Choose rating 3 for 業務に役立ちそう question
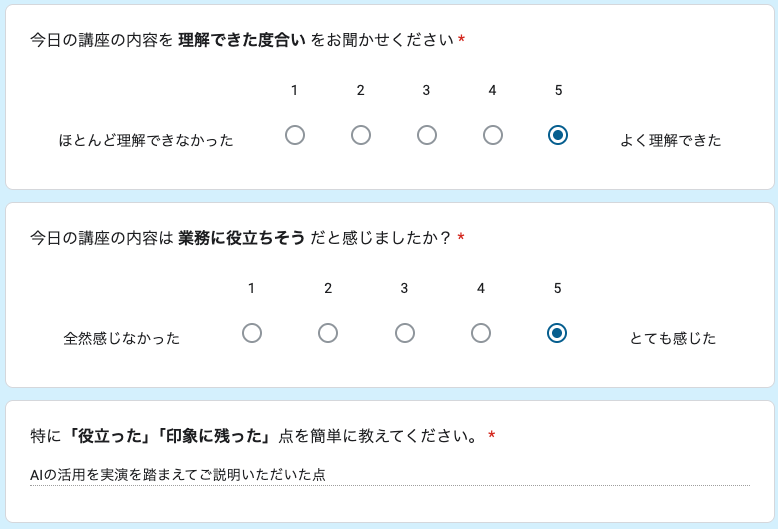The width and height of the screenshot is (778, 529). (x=405, y=333)
